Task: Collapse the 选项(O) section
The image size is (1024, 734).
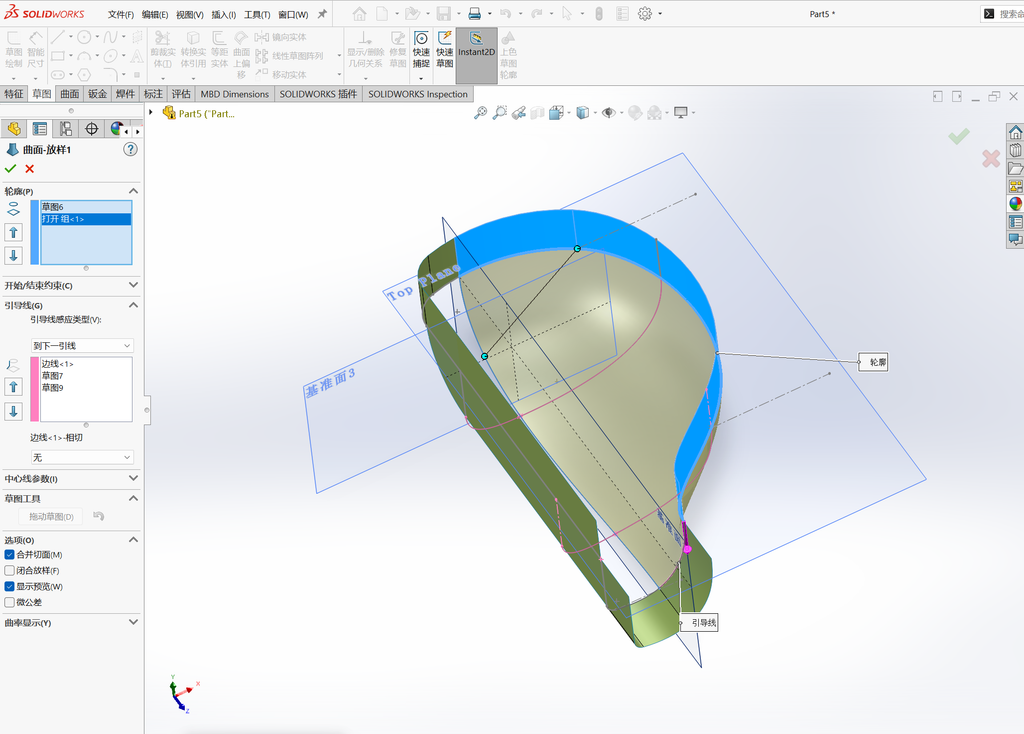Action: pos(133,539)
